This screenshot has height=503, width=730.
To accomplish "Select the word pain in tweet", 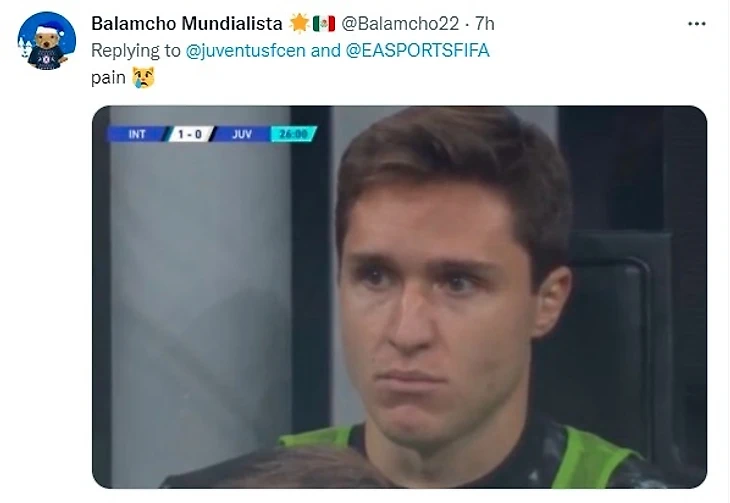I will click(x=108, y=78).
